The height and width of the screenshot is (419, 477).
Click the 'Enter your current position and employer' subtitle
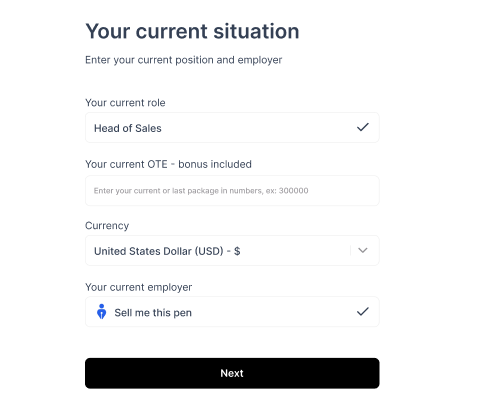pos(184,60)
